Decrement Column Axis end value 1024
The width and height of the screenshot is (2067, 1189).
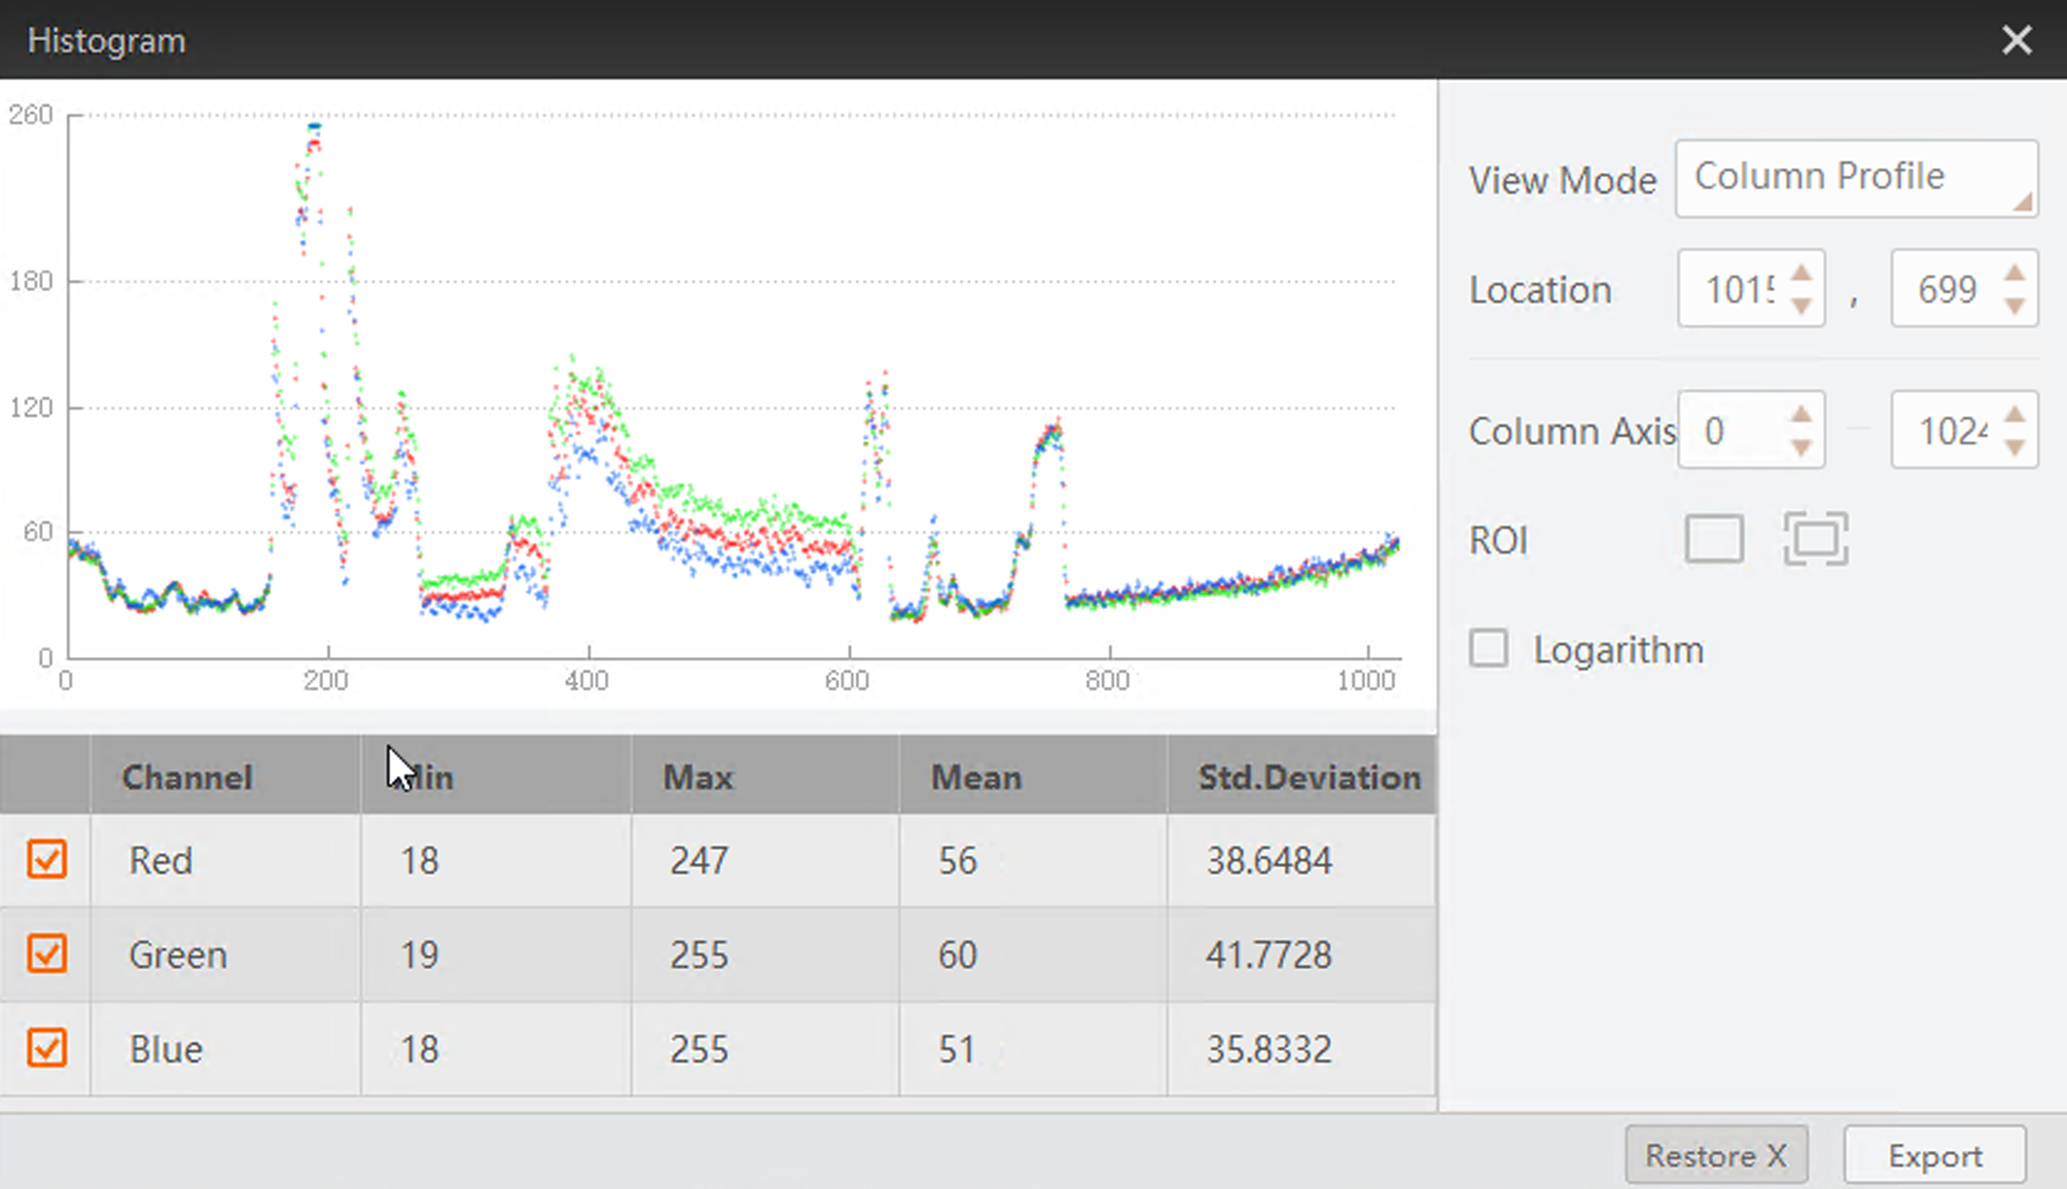2014,448
